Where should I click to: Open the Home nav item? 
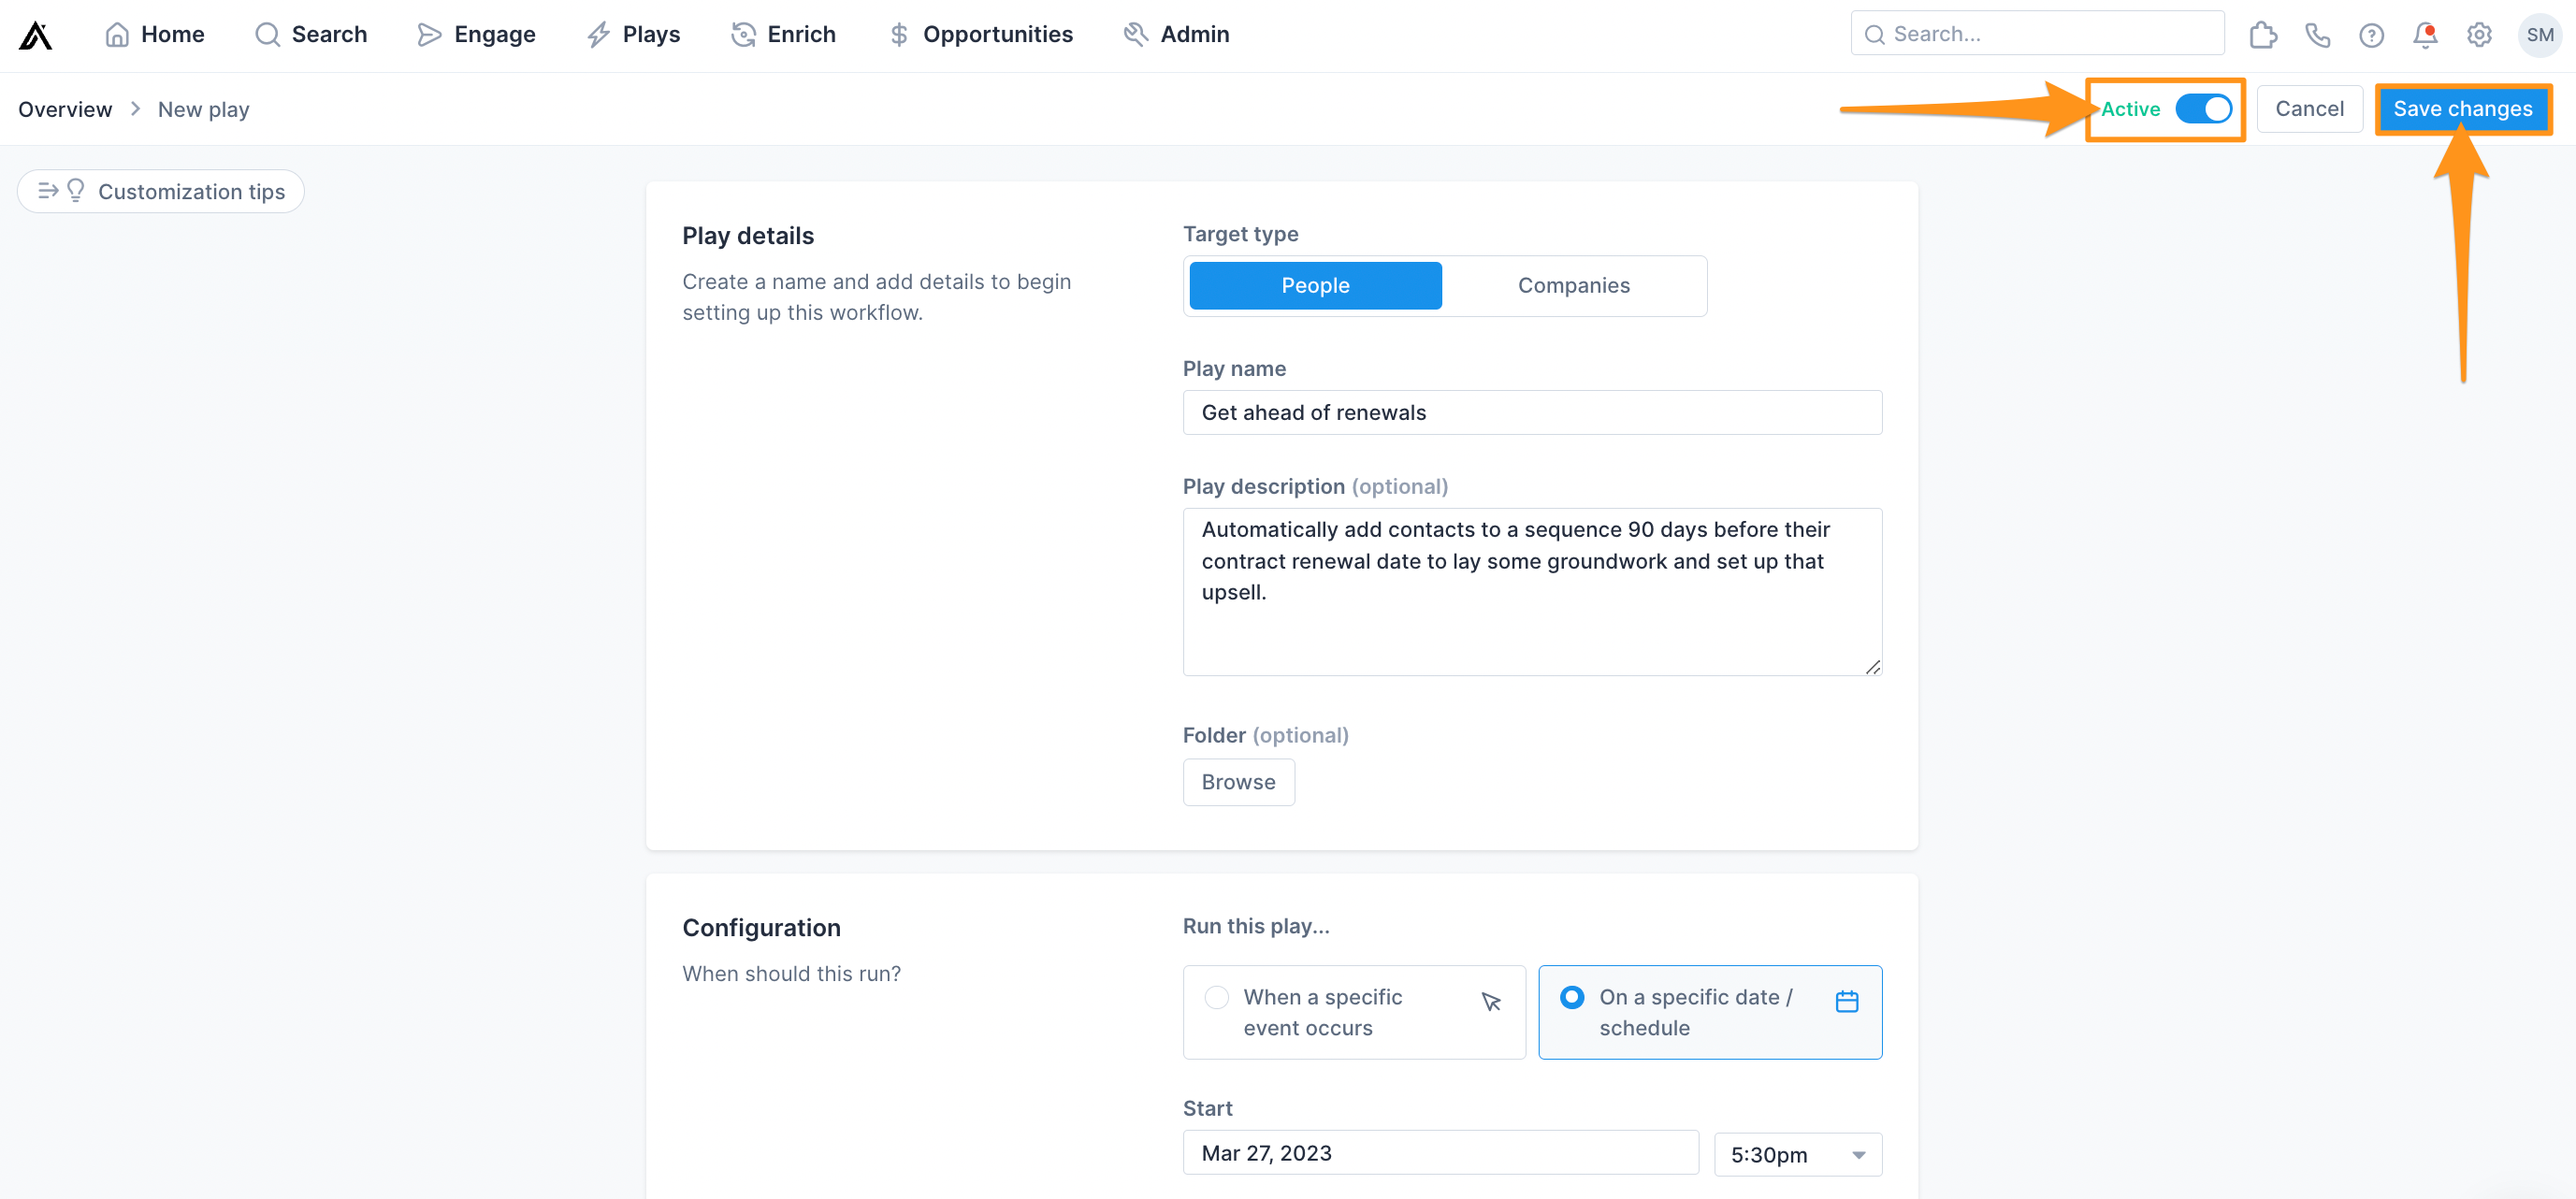154,35
